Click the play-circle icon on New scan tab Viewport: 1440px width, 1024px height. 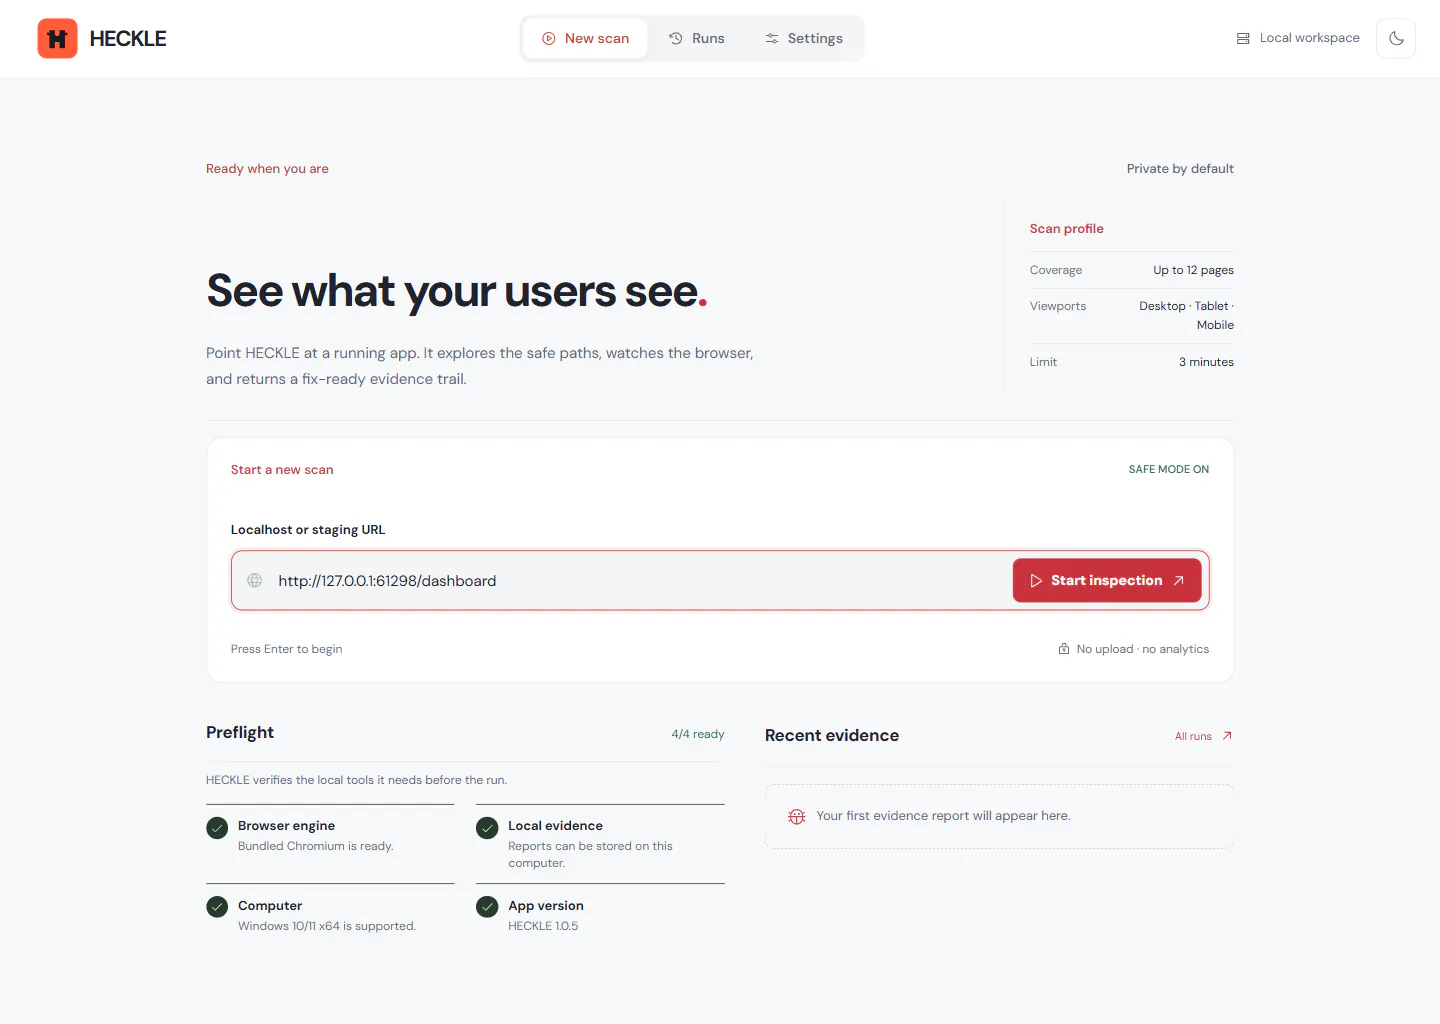pyautogui.click(x=549, y=38)
